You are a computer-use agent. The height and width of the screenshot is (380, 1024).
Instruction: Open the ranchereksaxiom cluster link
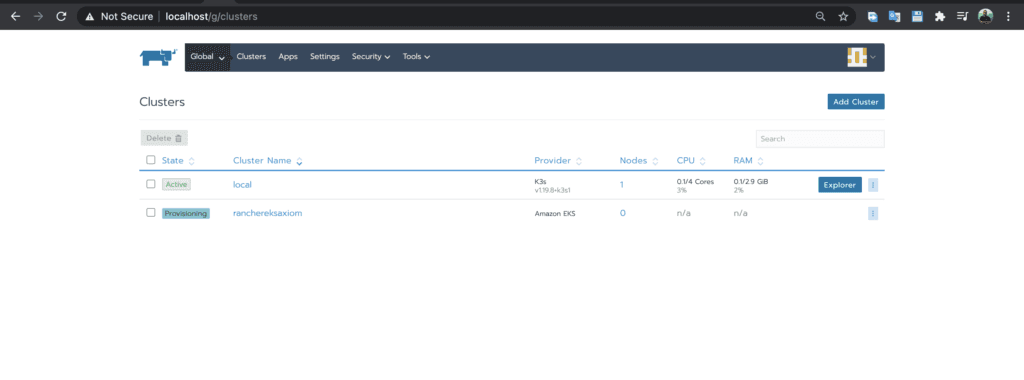tap(268, 213)
